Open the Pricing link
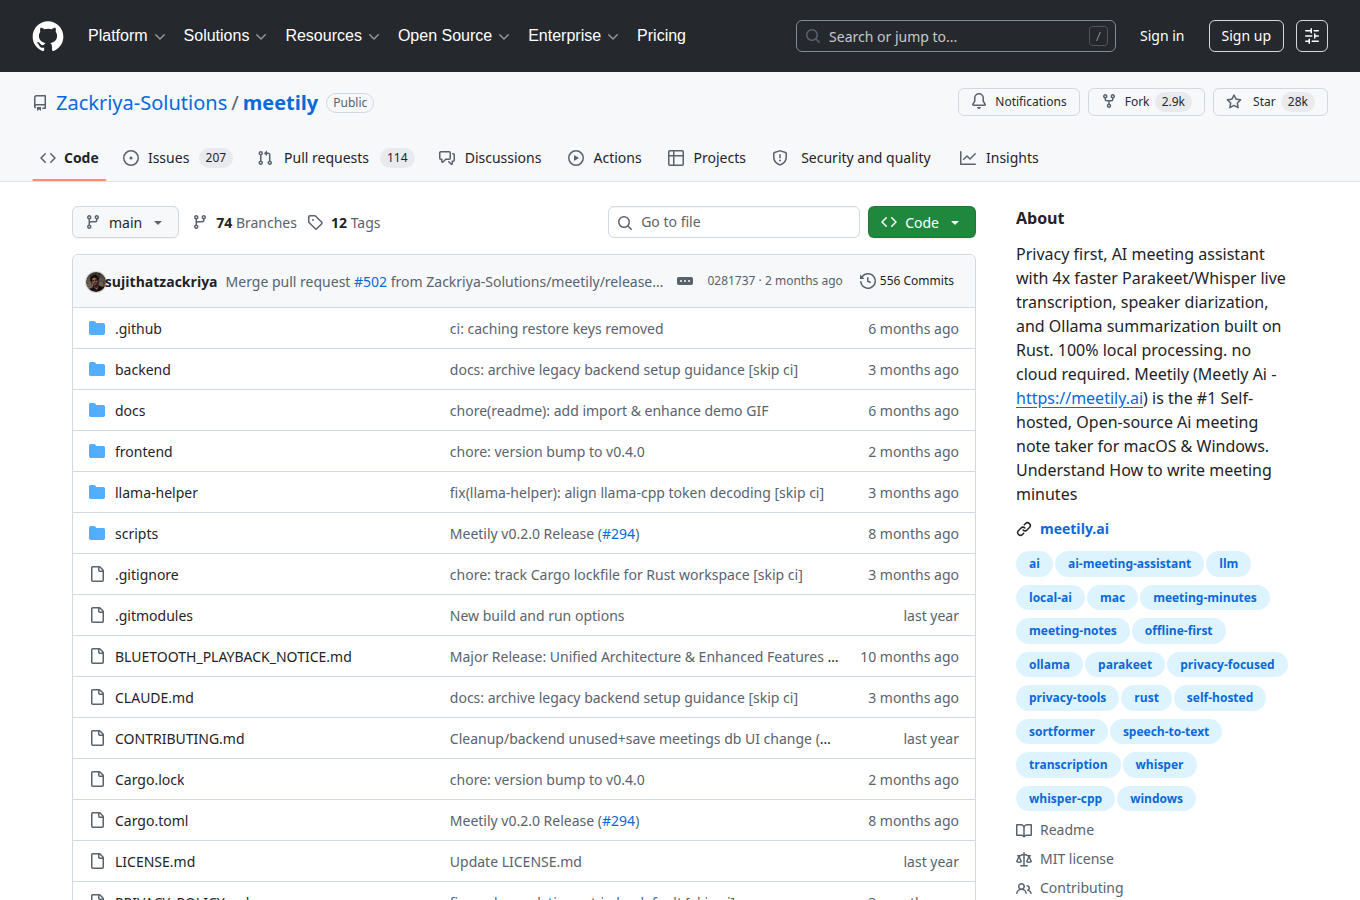 click(661, 36)
